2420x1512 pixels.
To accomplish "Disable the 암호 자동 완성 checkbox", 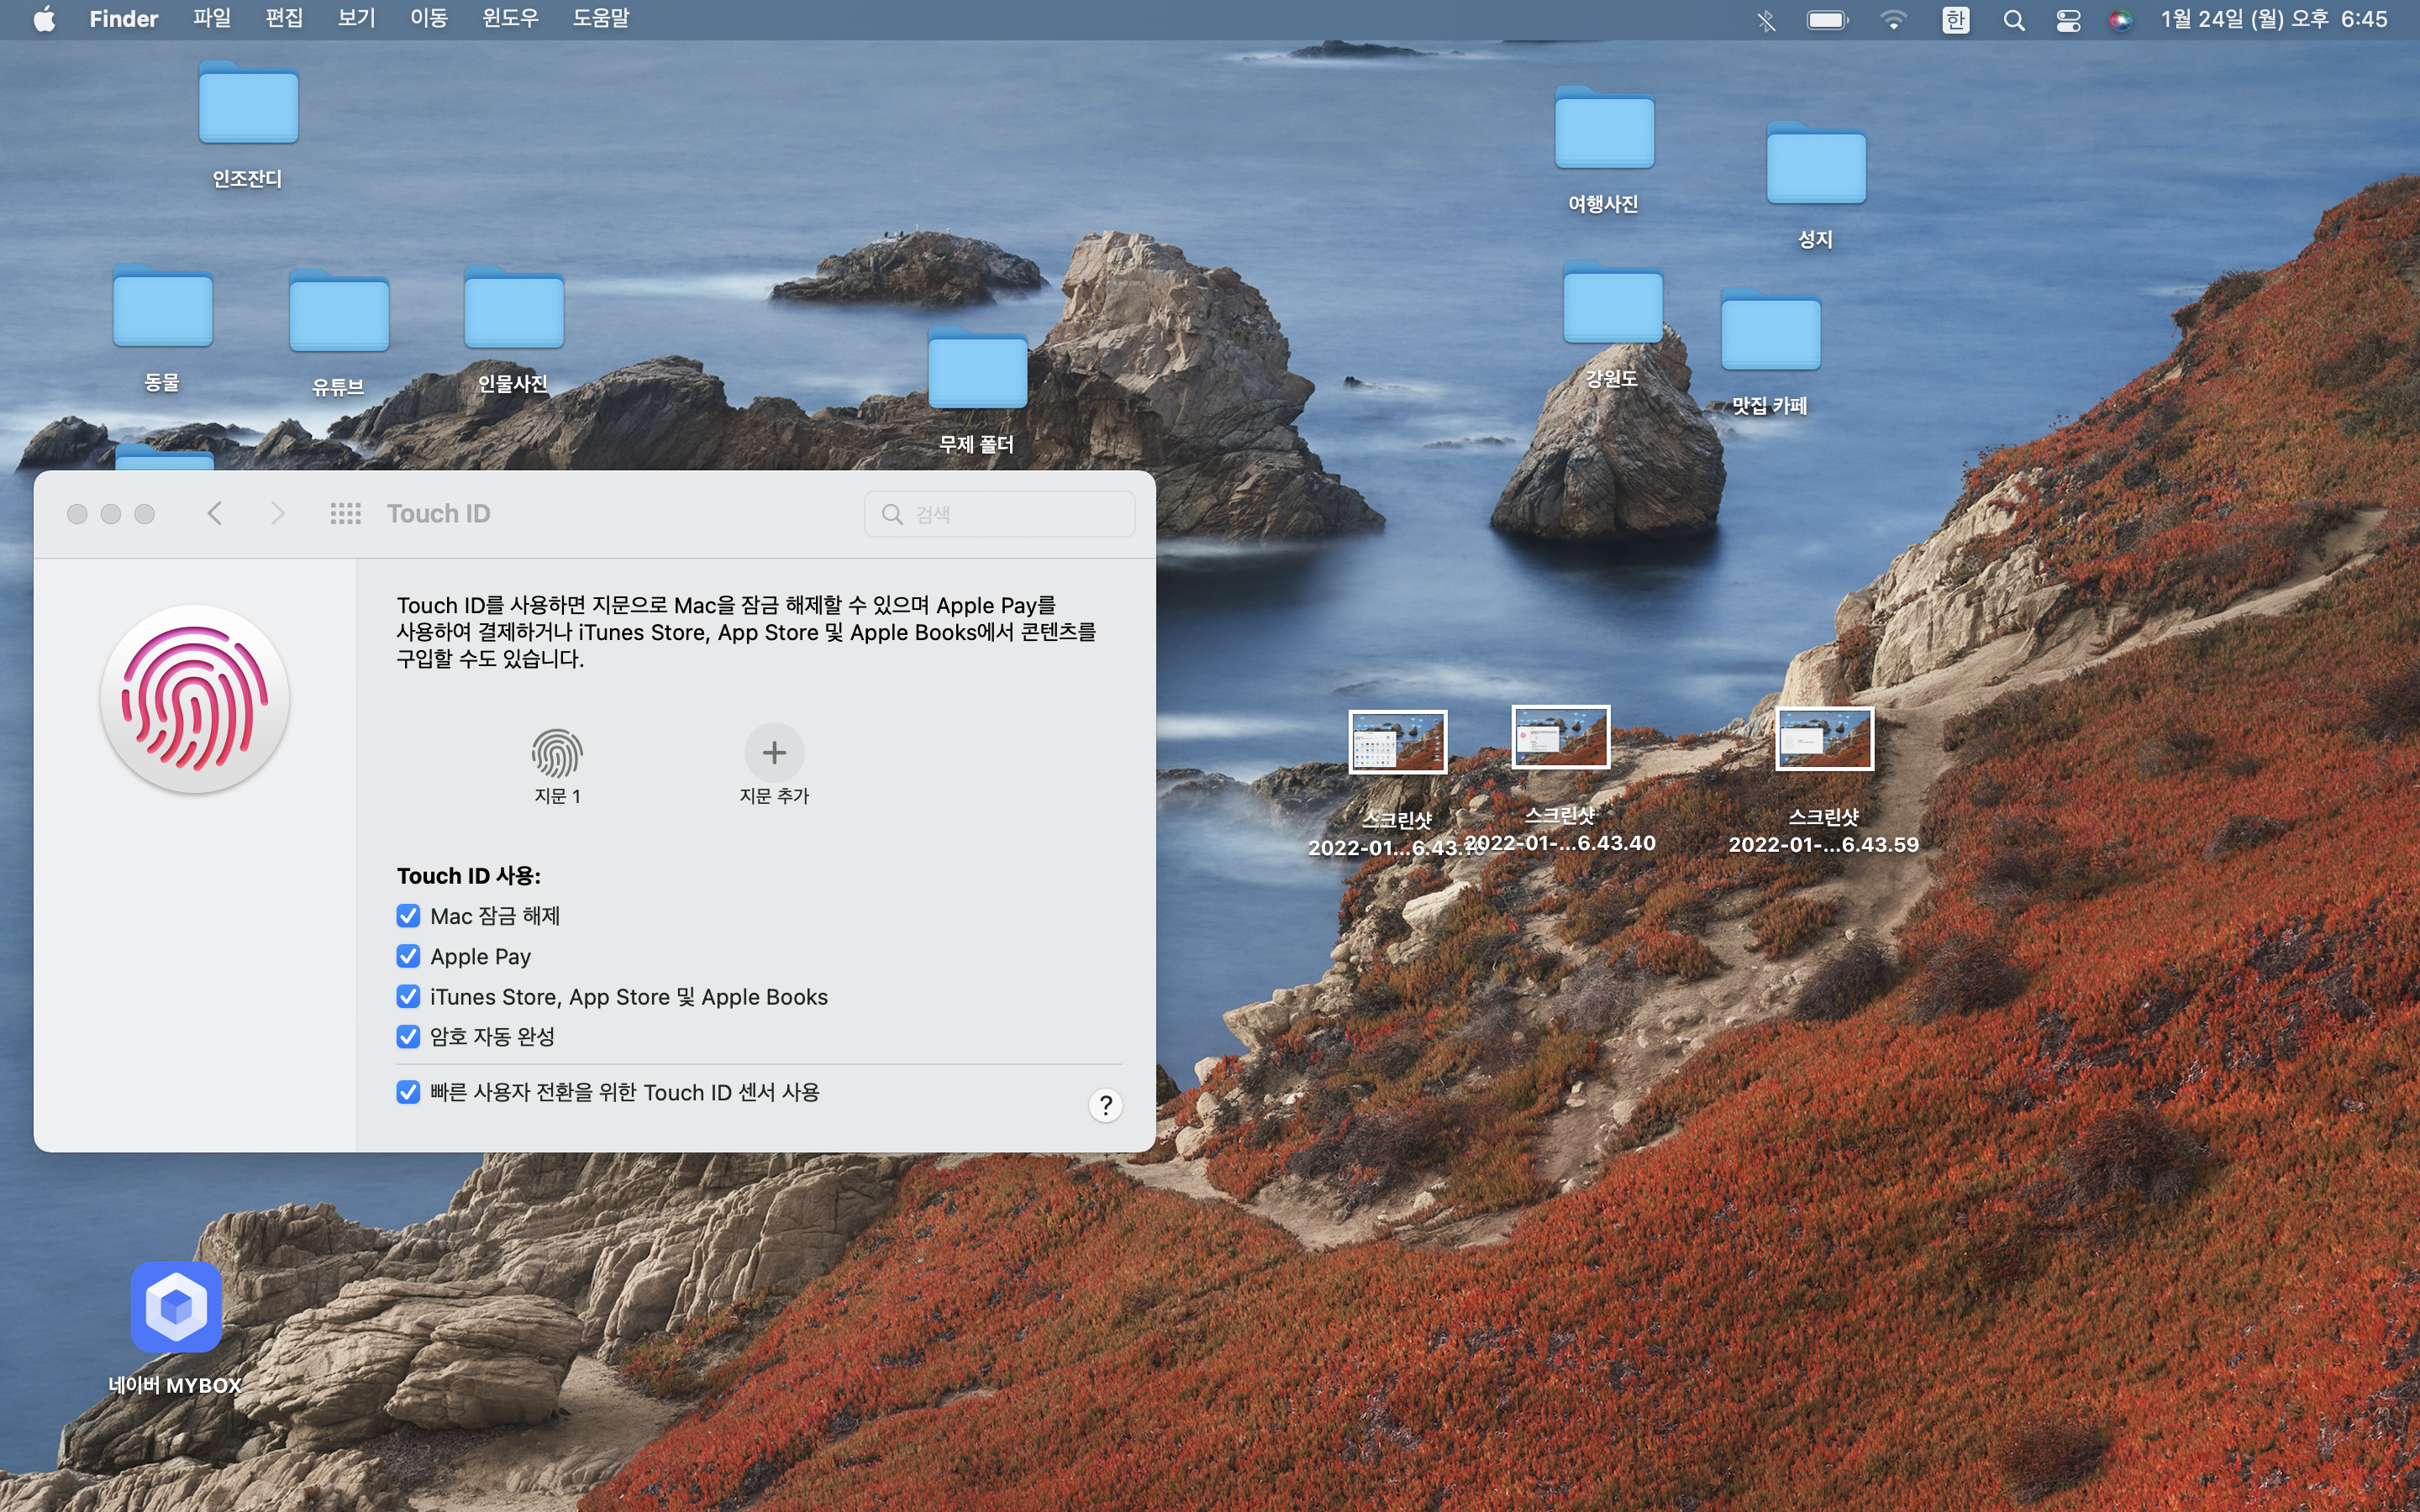I will point(408,1037).
